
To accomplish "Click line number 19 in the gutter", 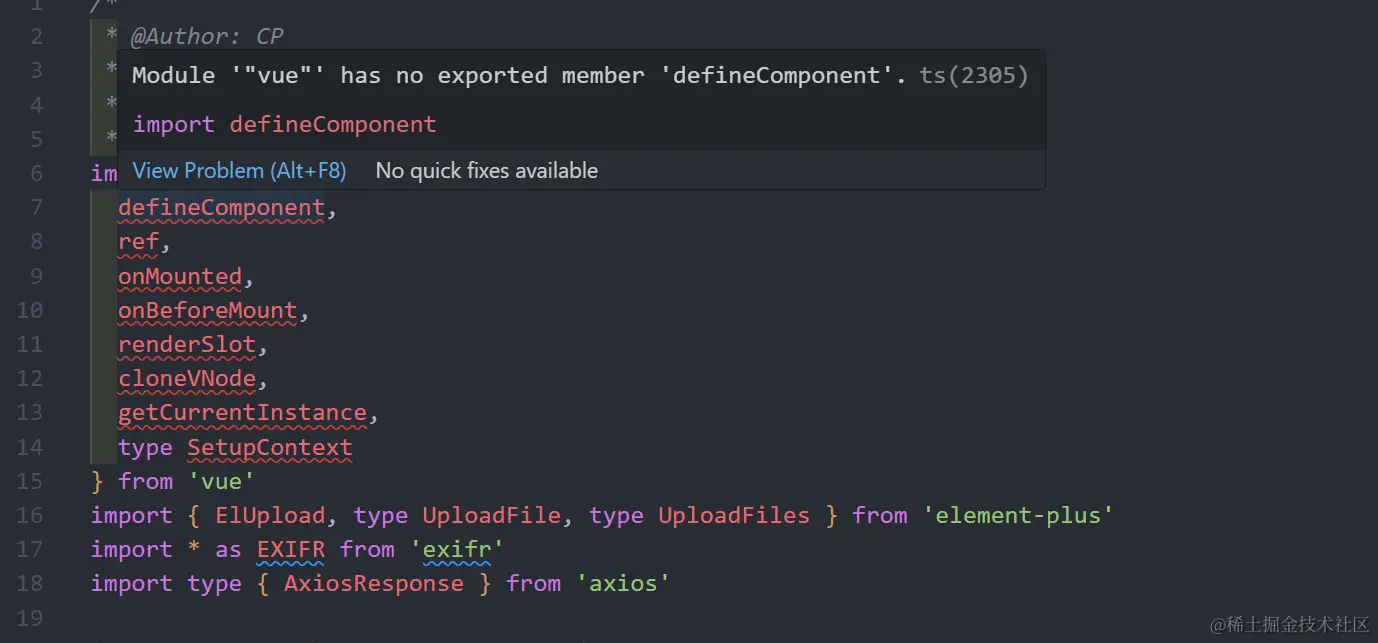I will pos(30,618).
